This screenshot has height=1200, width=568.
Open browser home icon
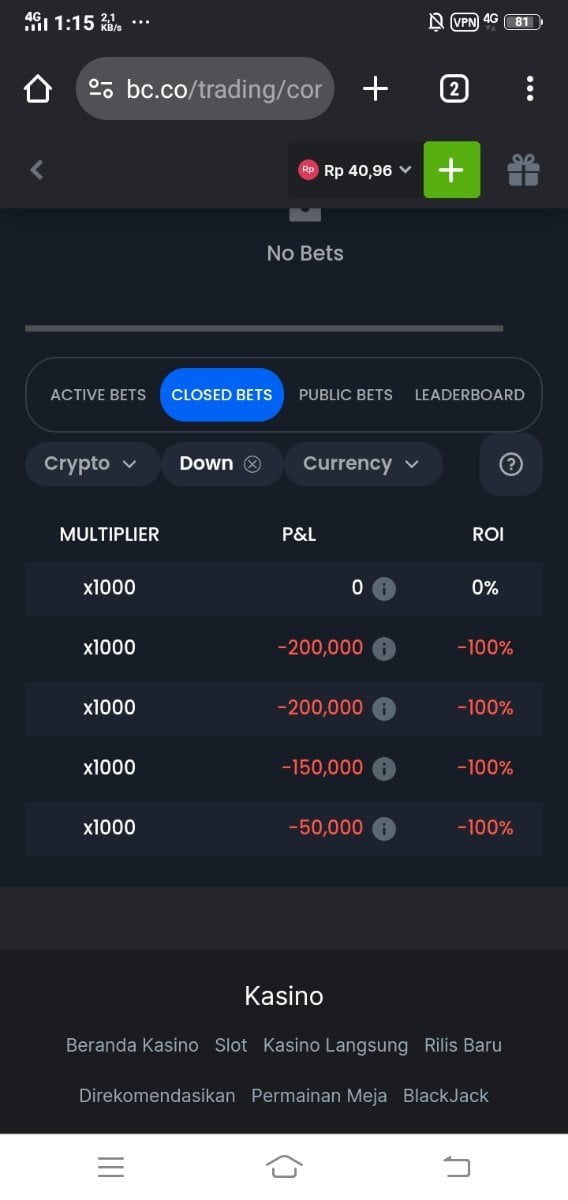(38, 89)
